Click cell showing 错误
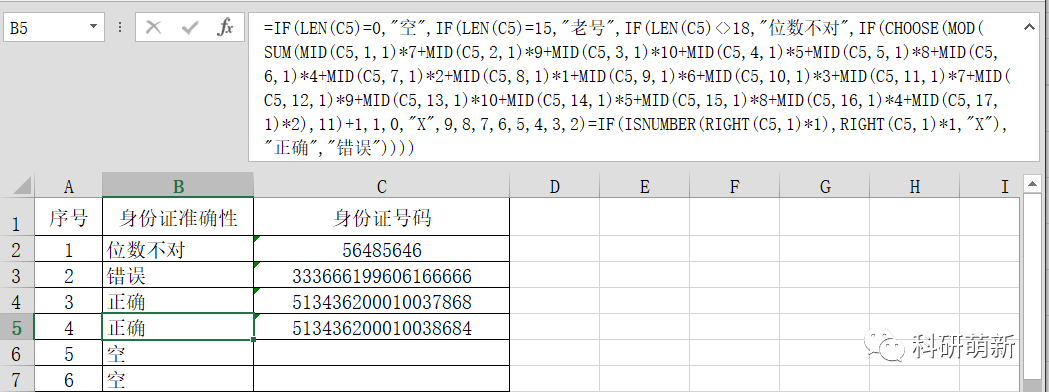Image resolution: width=1049 pixels, height=392 pixels. pos(178,275)
